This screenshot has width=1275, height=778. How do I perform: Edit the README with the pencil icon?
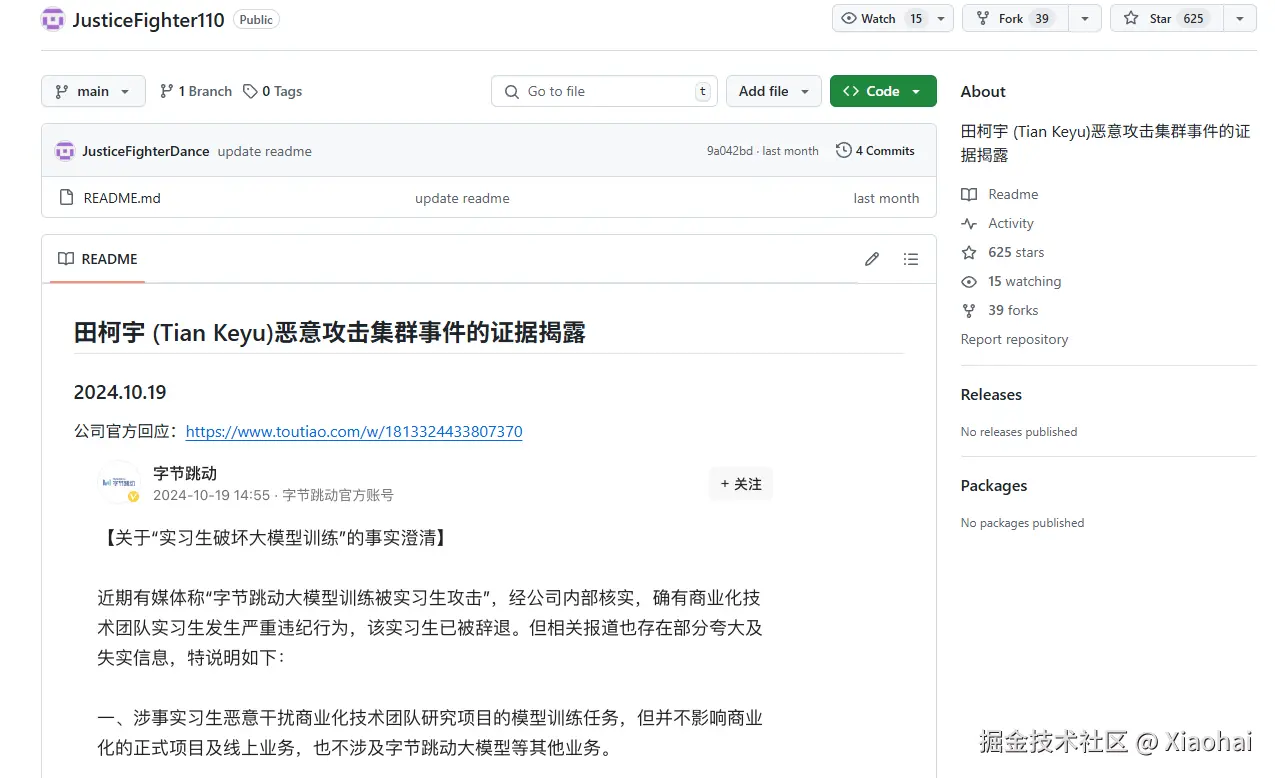871,259
